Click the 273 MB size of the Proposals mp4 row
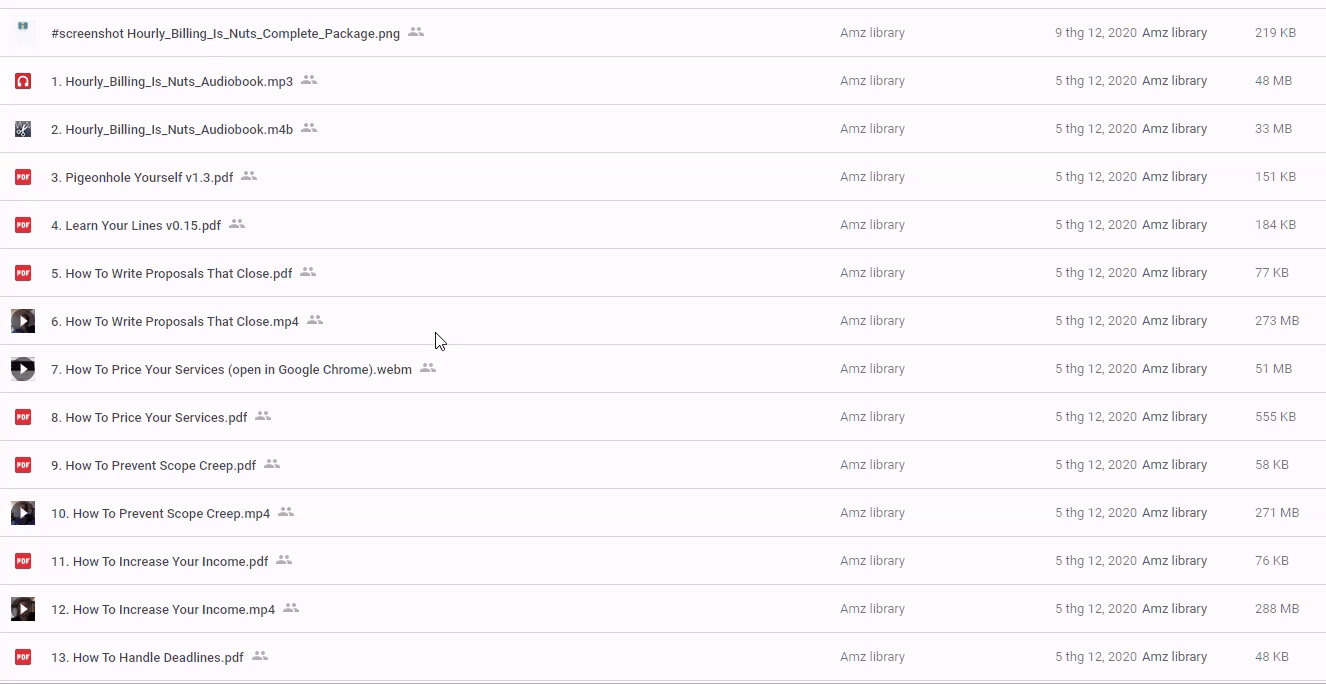 click(x=1276, y=321)
